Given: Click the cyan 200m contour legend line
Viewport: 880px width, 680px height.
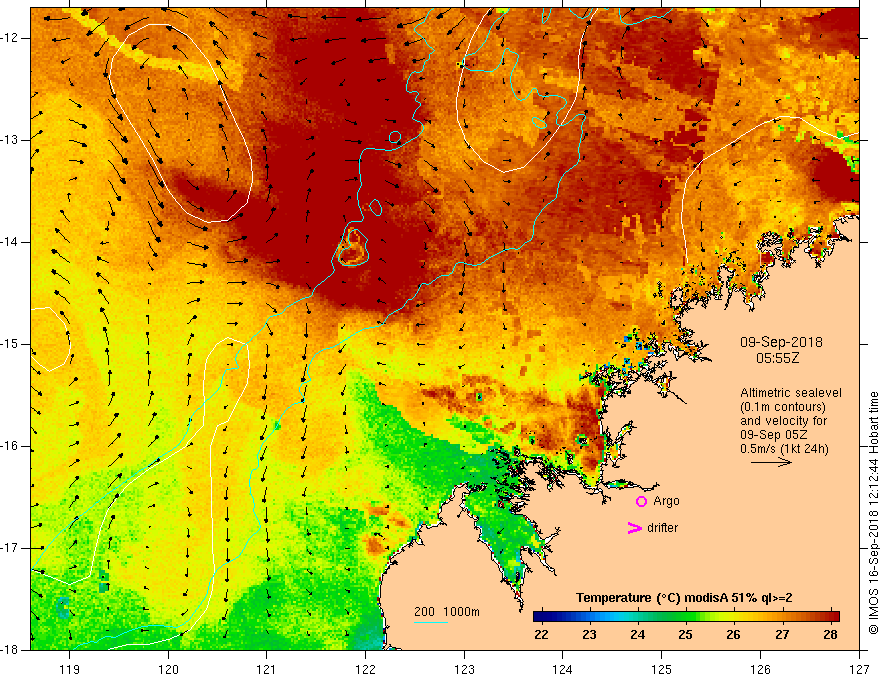Looking at the screenshot, I should pyautogui.click(x=430, y=622).
